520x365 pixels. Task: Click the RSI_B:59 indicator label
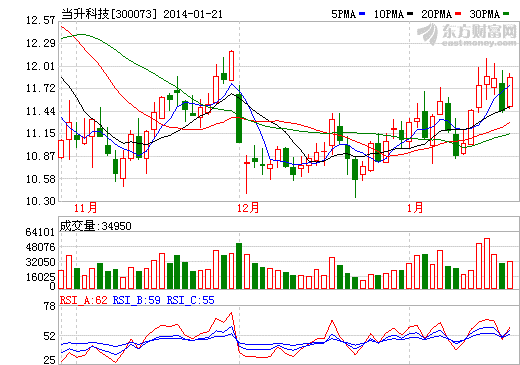137,300
